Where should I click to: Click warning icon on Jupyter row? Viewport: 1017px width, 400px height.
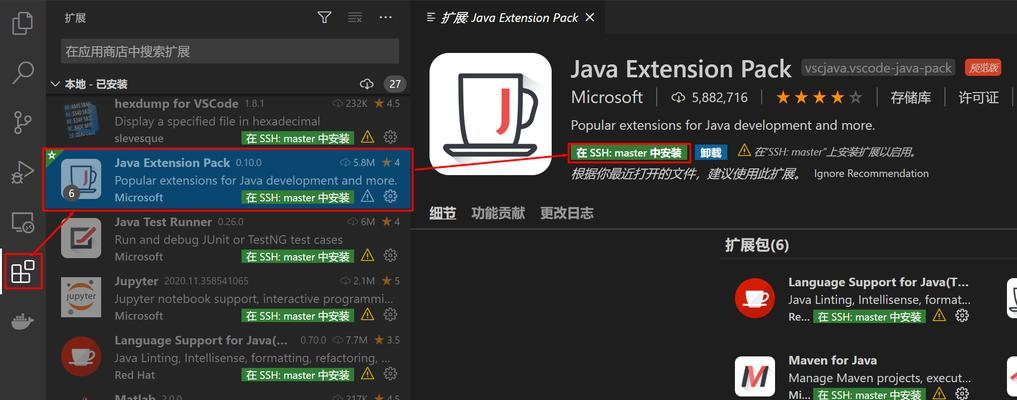368,314
